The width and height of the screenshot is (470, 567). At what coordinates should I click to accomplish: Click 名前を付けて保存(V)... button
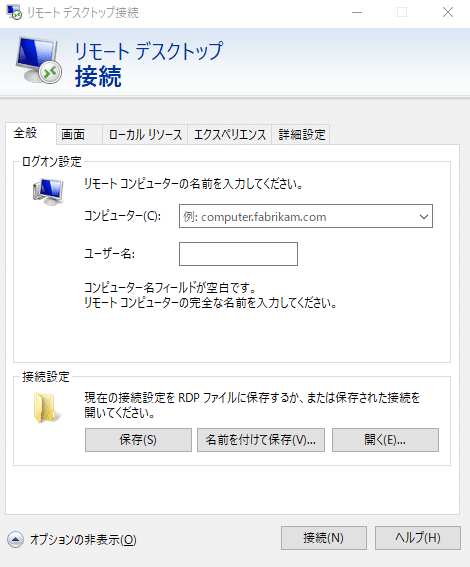point(261,440)
